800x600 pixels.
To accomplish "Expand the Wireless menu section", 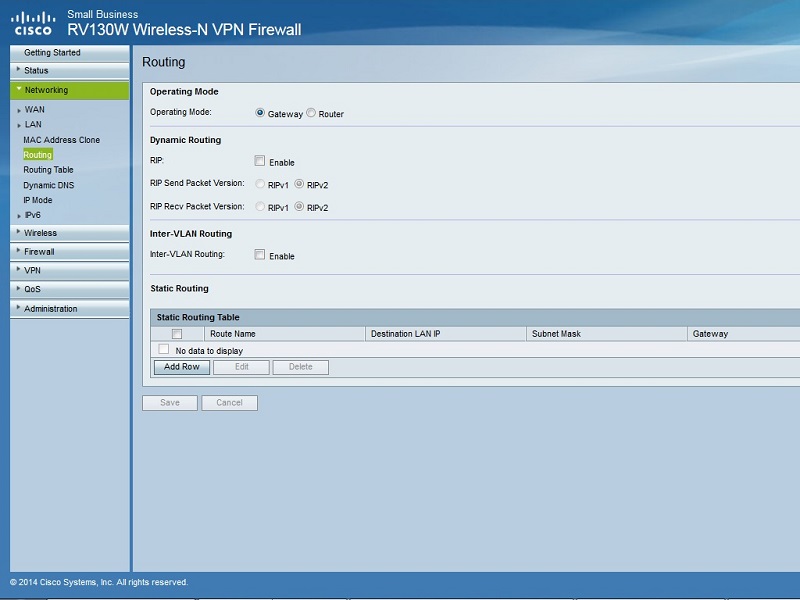I will click(x=69, y=233).
